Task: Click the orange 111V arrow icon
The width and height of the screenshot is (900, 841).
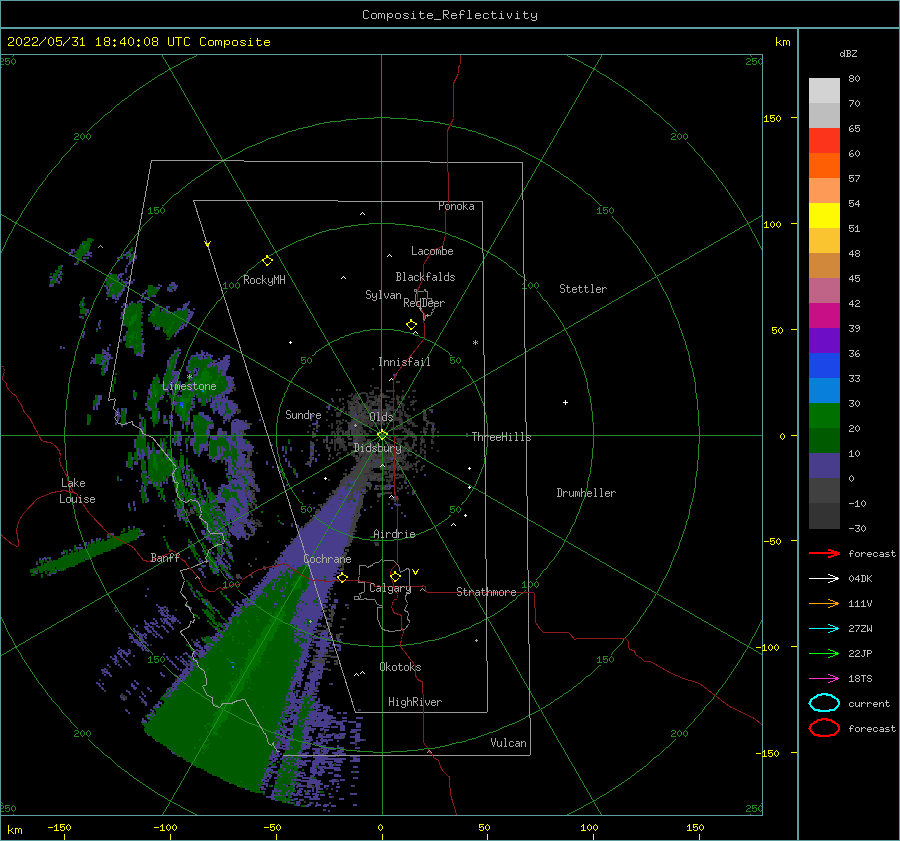Action: click(824, 603)
